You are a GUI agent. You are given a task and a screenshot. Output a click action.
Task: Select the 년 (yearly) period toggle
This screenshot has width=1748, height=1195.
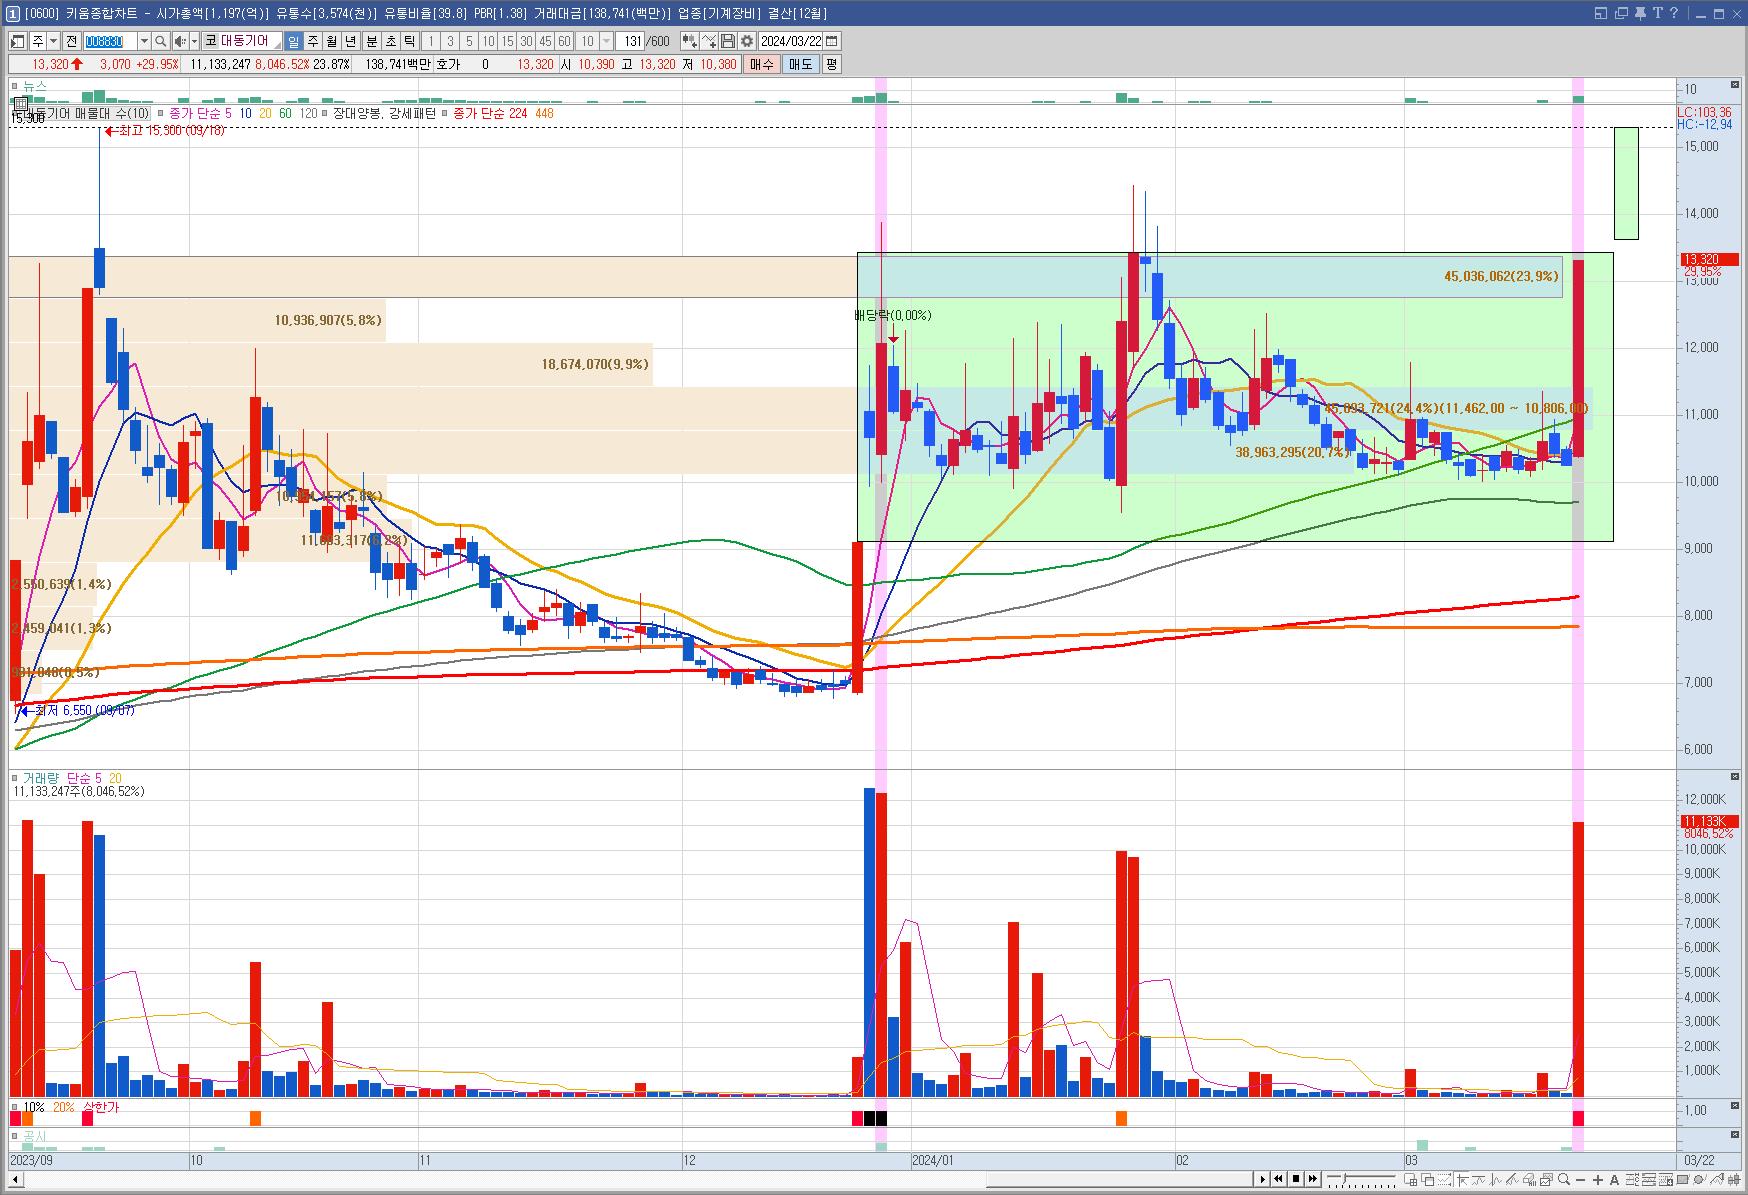coord(350,41)
